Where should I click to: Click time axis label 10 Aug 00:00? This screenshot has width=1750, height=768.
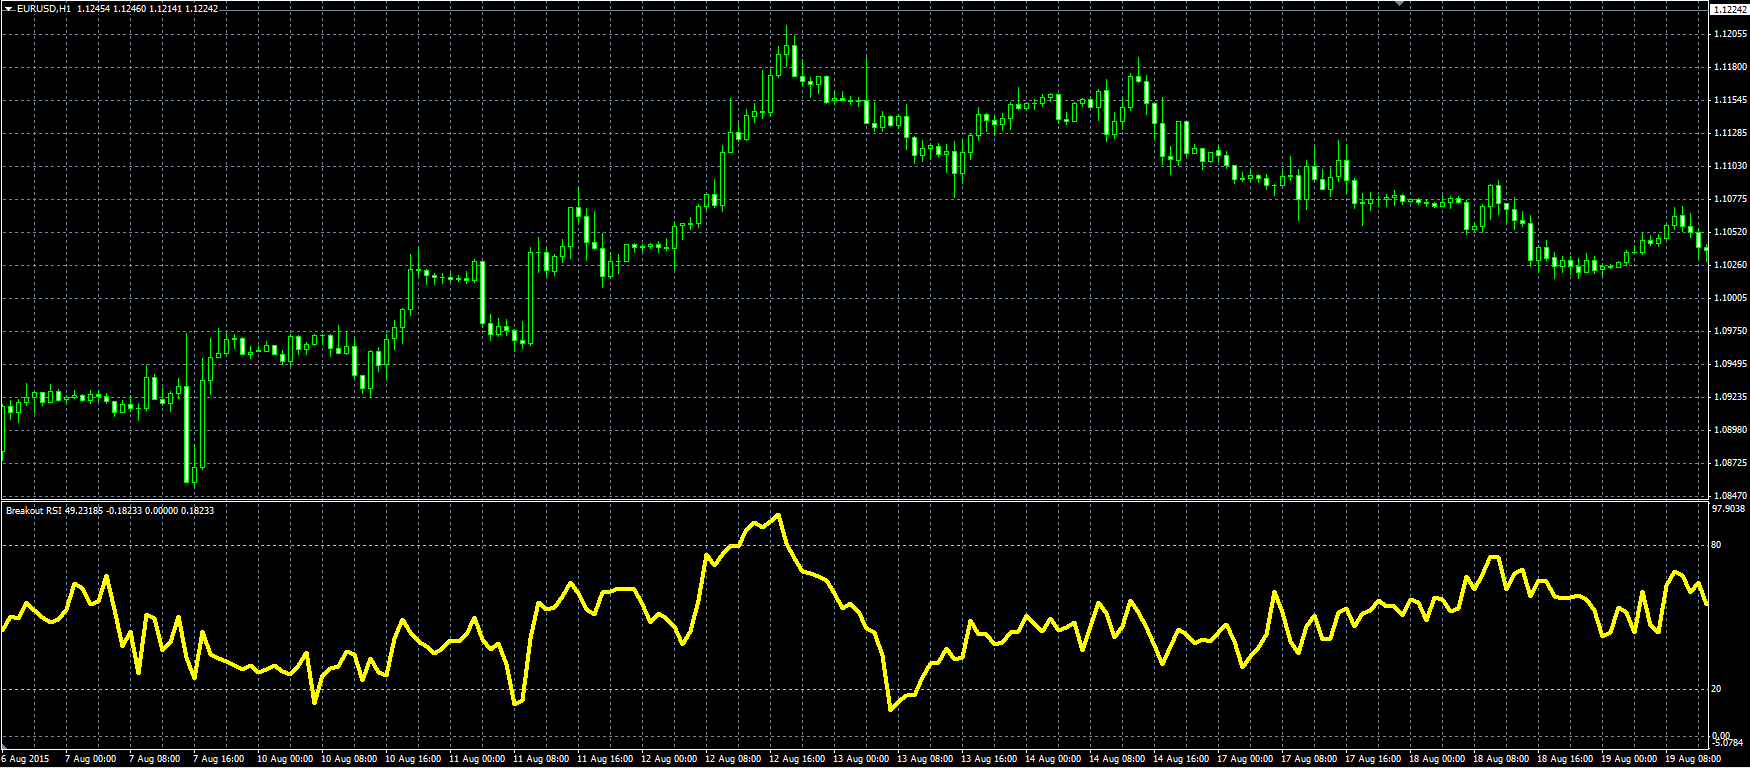[285, 759]
